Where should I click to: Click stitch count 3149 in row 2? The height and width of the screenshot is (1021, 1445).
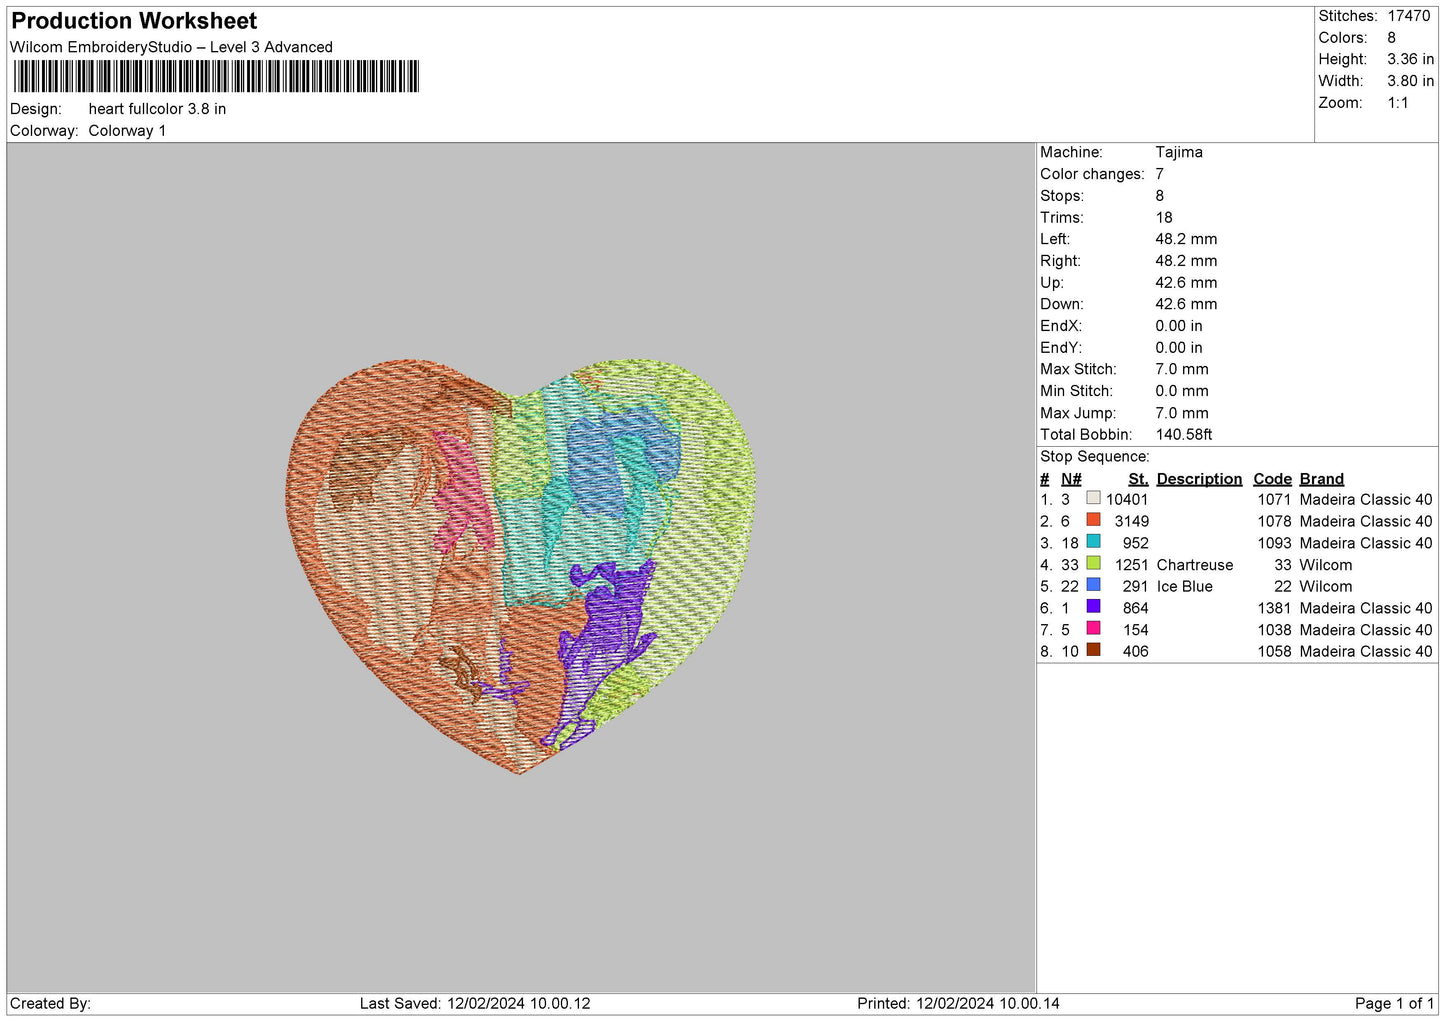tap(1132, 522)
